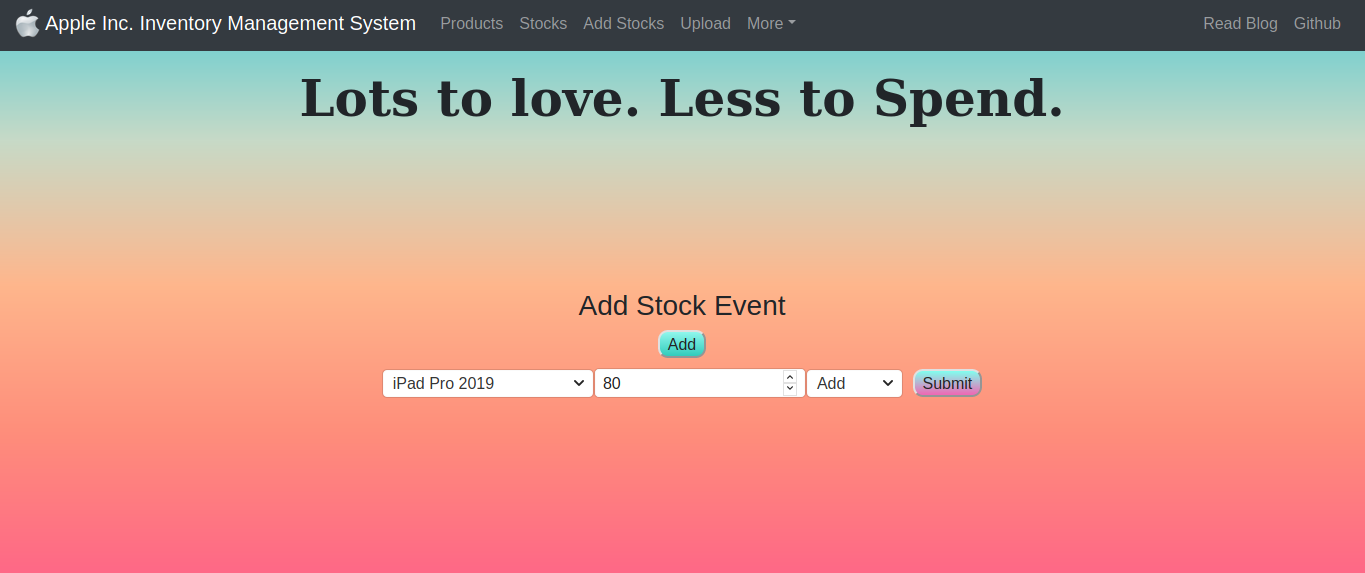The width and height of the screenshot is (1365, 573).
Task: Click the Apple logo in navbar
Action: tap(27, 23)
